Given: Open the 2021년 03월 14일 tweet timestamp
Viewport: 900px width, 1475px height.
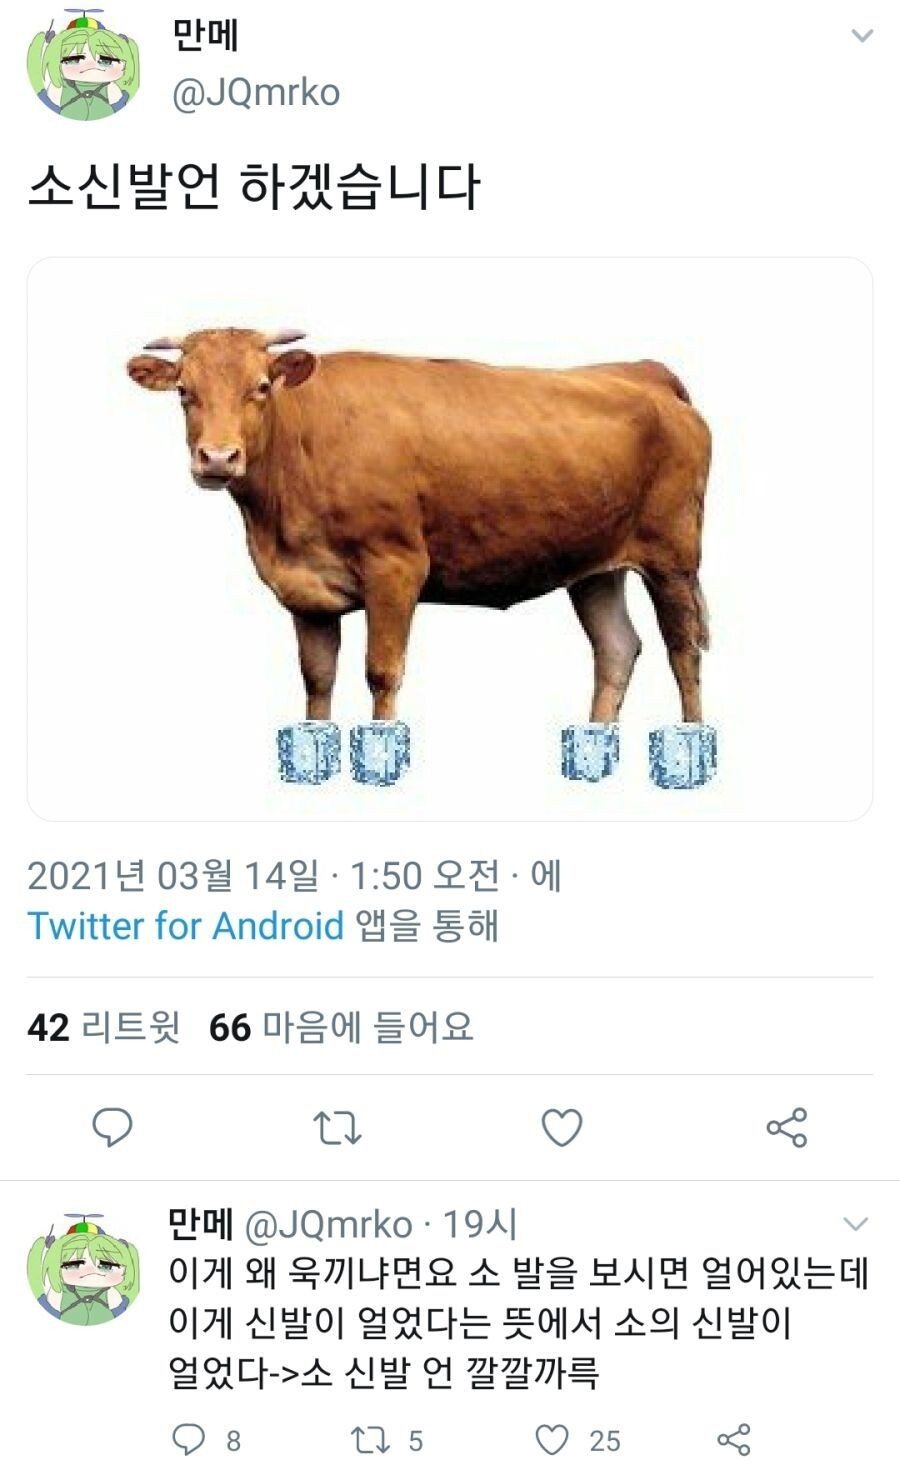Looking at the screenshot, I should point(173,876).
